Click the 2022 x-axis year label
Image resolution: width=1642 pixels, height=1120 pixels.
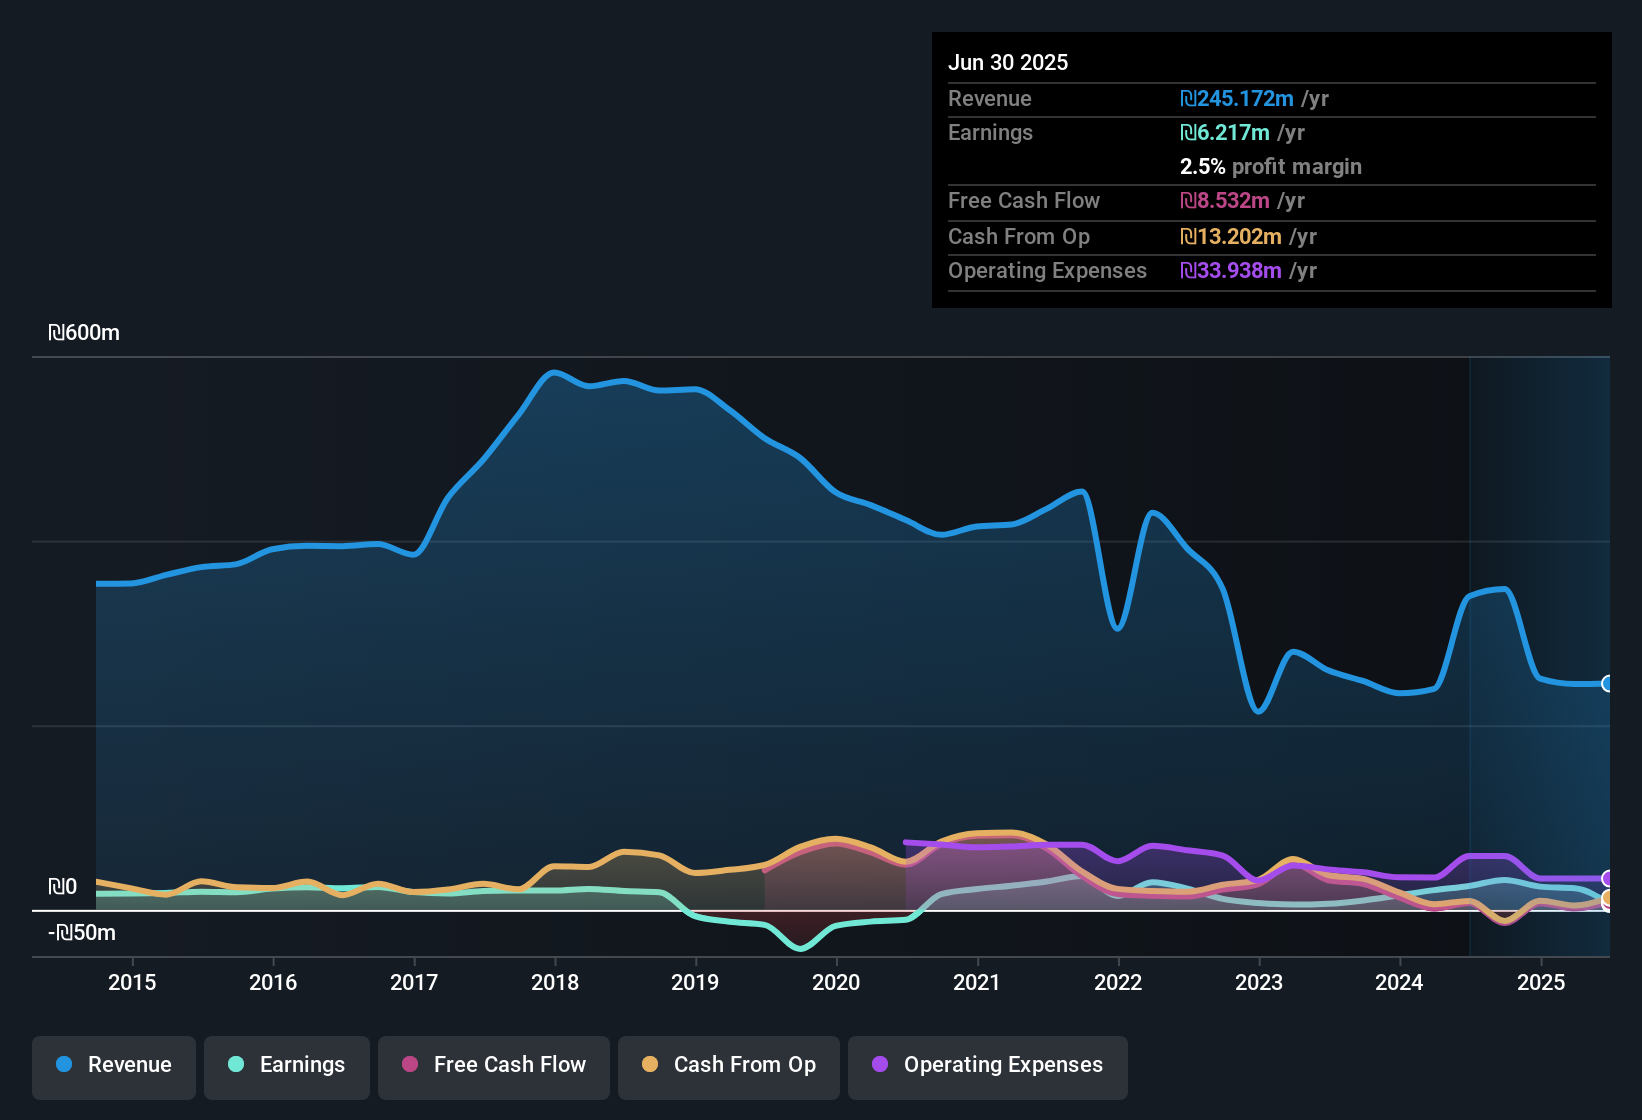click(x=1118, y=982)
